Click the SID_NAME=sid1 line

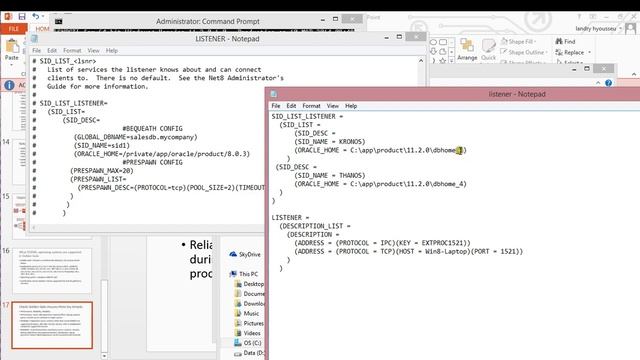102,145
